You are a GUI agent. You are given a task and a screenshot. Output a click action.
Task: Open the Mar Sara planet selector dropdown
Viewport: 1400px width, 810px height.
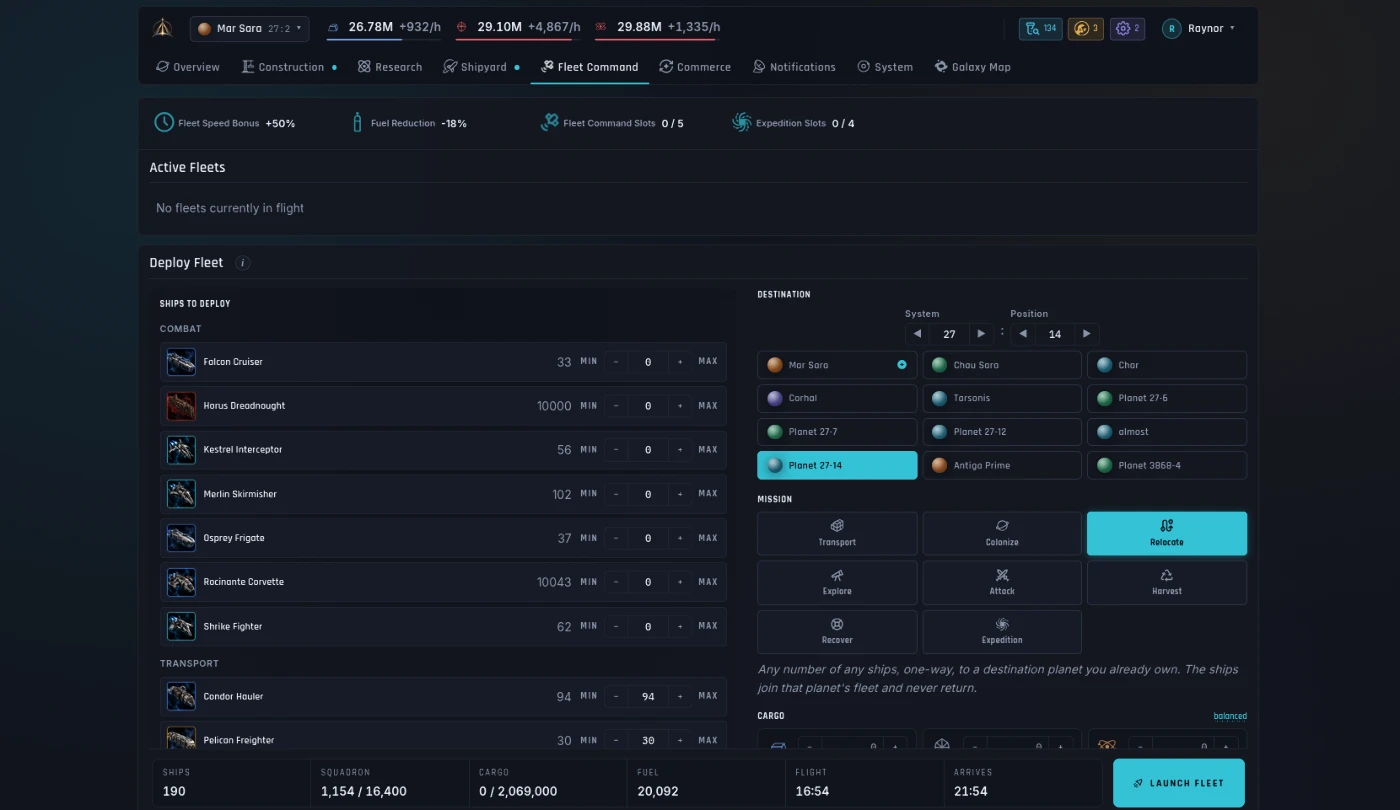pos(250,29)
